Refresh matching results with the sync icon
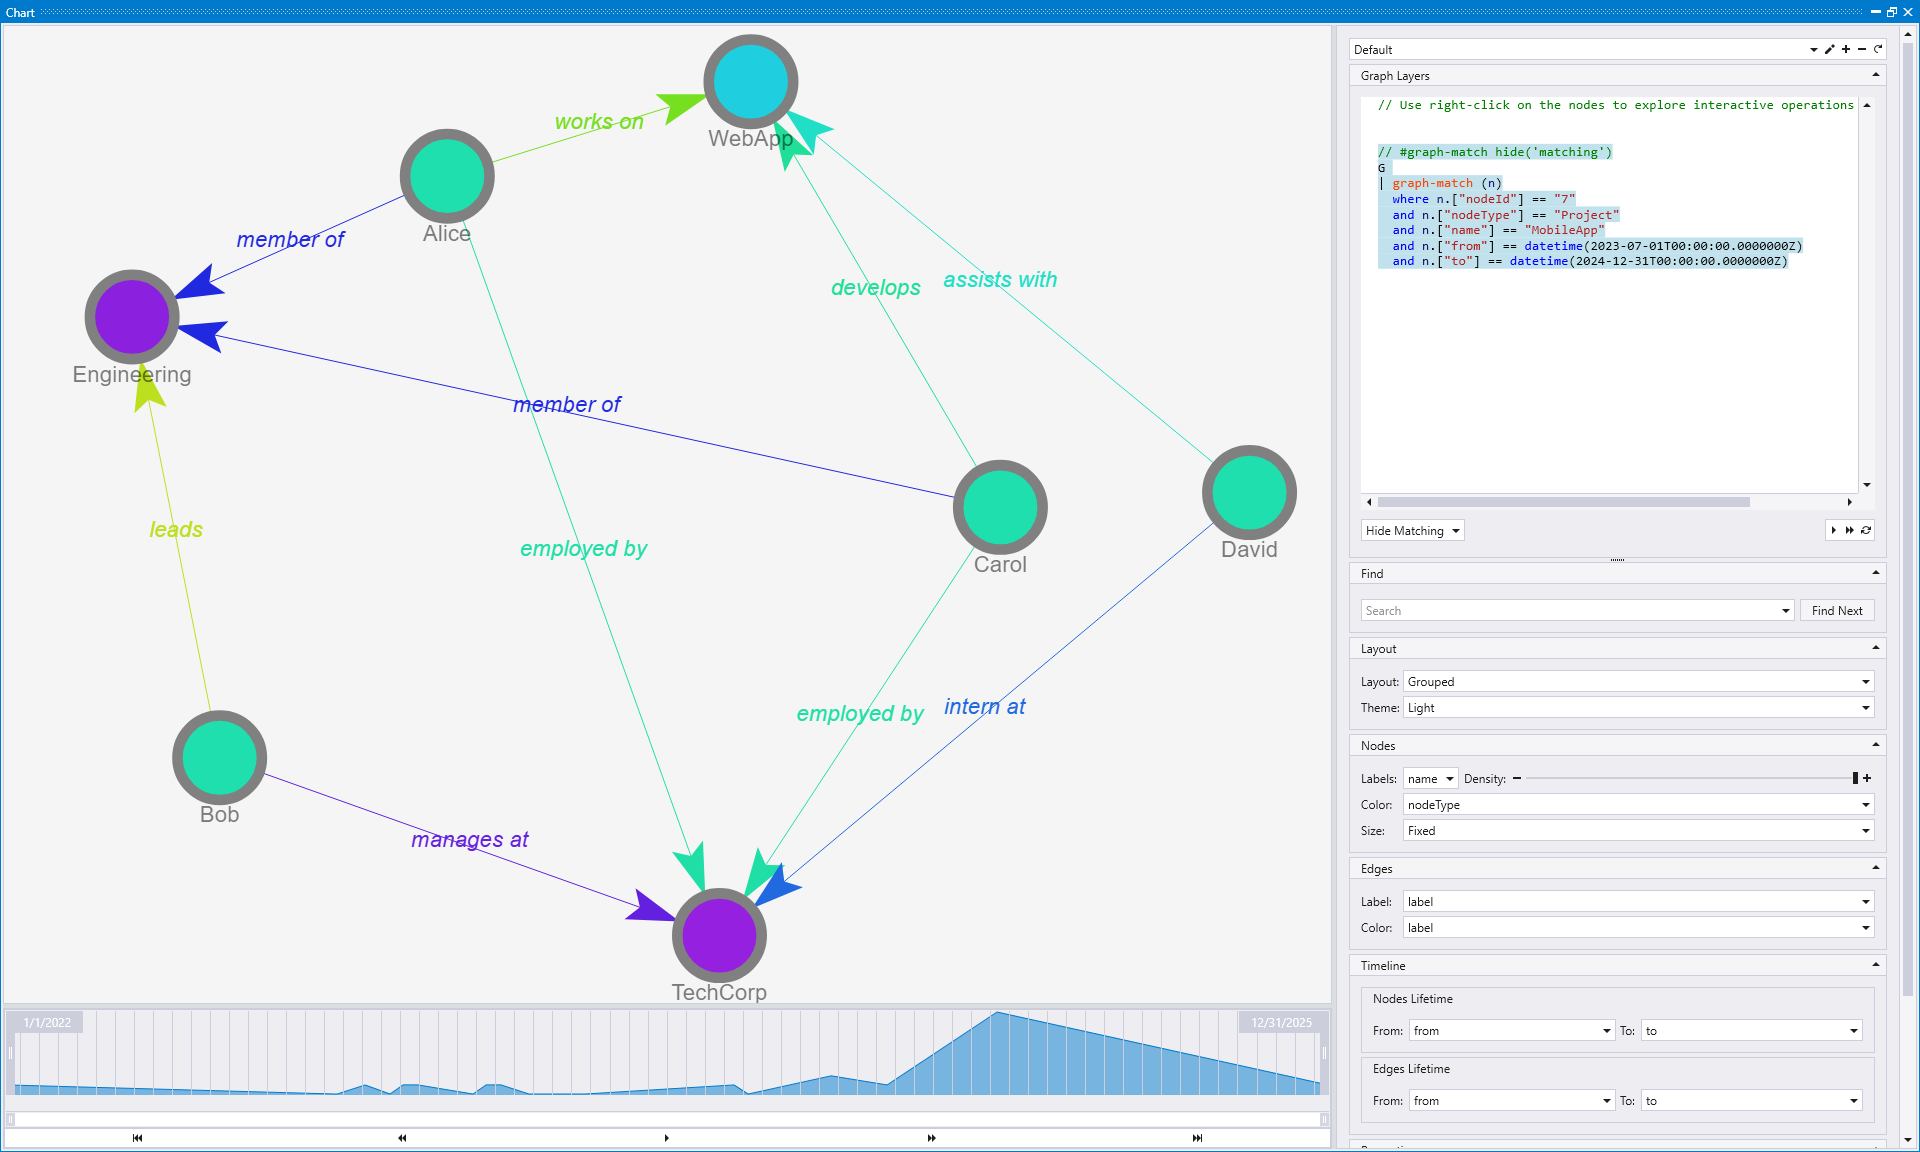The image size is (1920, 1152). click(x=1866, y=530)
